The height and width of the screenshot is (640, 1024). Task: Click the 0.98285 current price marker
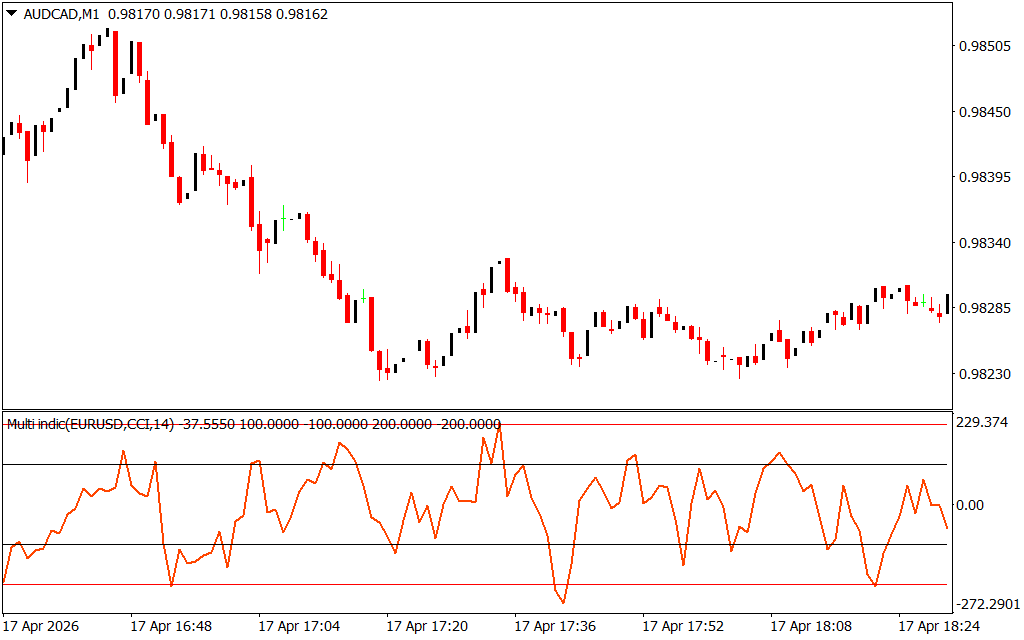tap(984, 308)
